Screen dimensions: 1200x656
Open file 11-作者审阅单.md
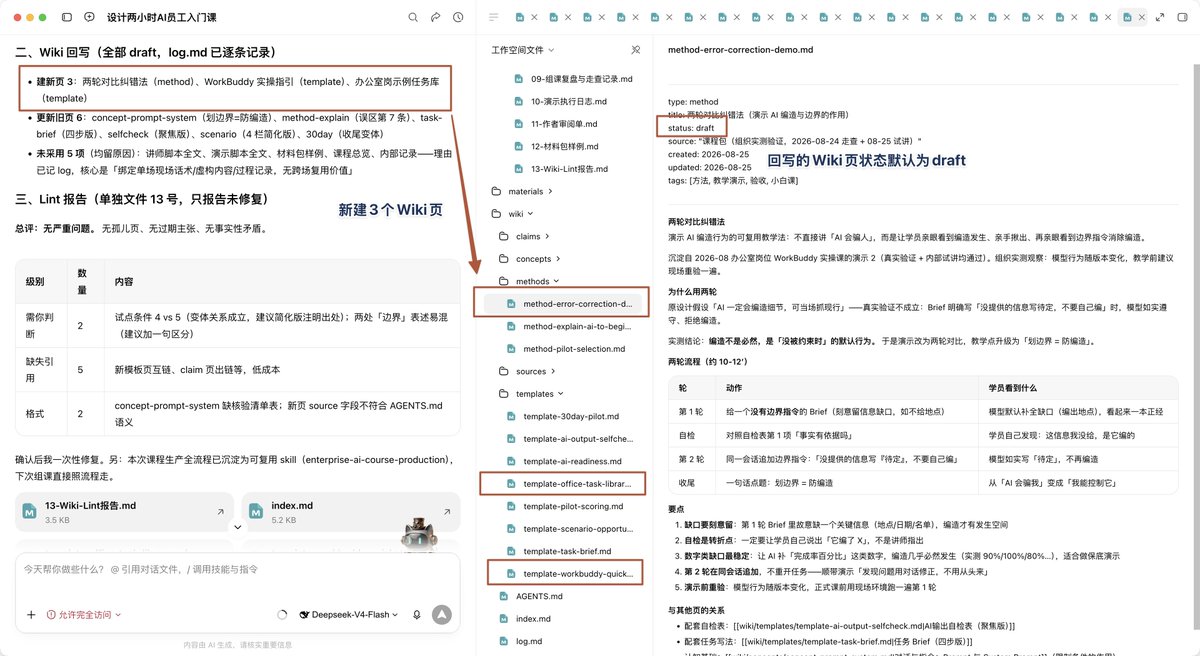pyautogui.click(x=554, y=124)
